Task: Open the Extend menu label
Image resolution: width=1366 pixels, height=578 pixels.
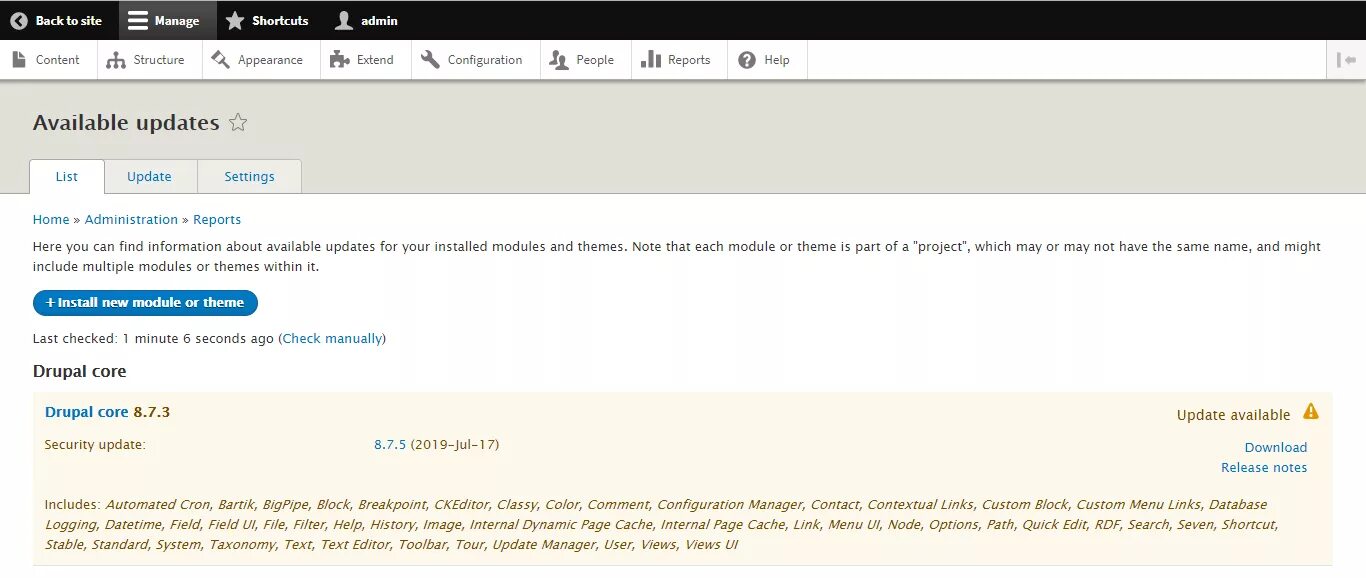Action: point(375,60)
